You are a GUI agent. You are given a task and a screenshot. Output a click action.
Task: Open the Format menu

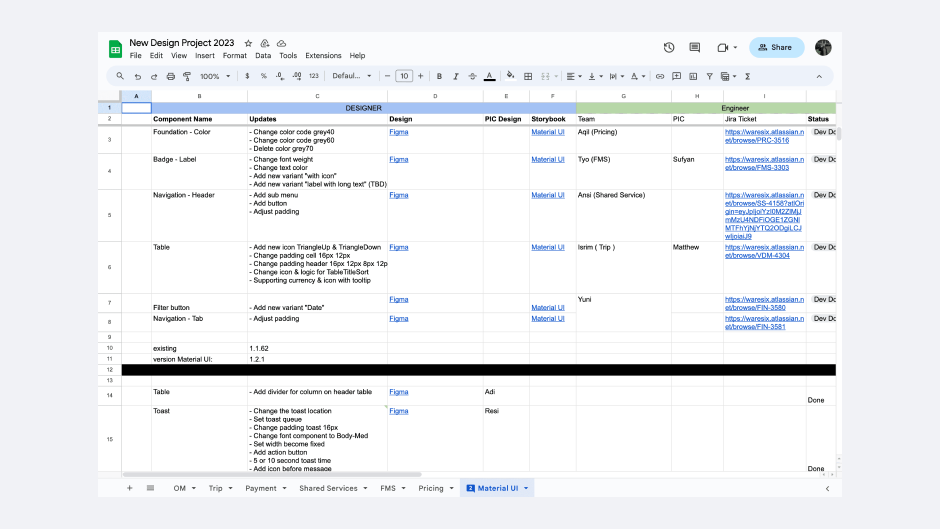coord(234,55)
